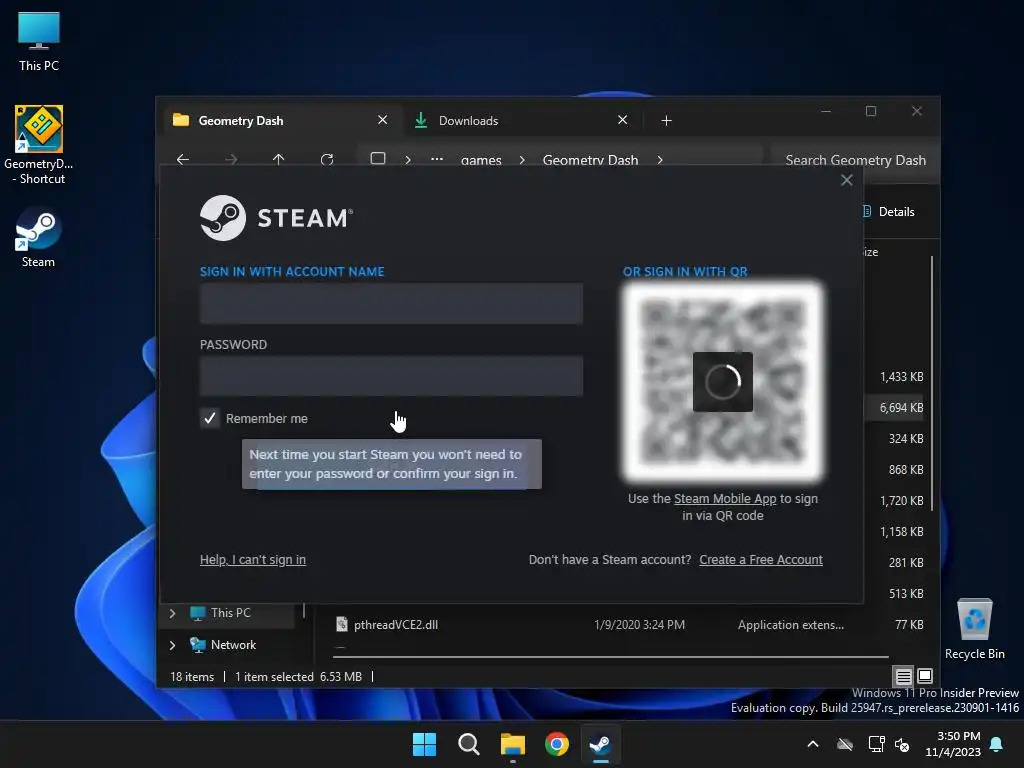Click the cloud sync tray icon

coord(845,744)
